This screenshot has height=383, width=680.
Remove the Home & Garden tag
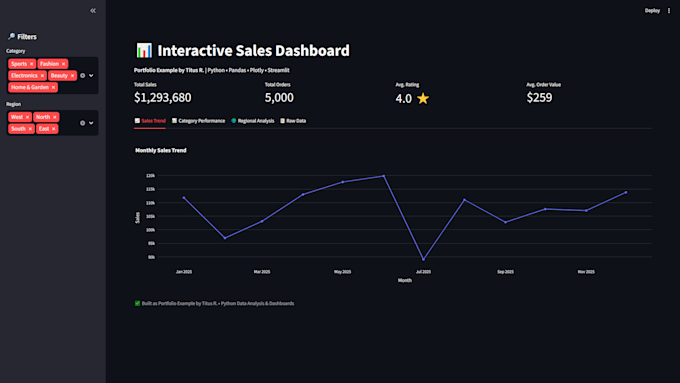coord(53,87)
